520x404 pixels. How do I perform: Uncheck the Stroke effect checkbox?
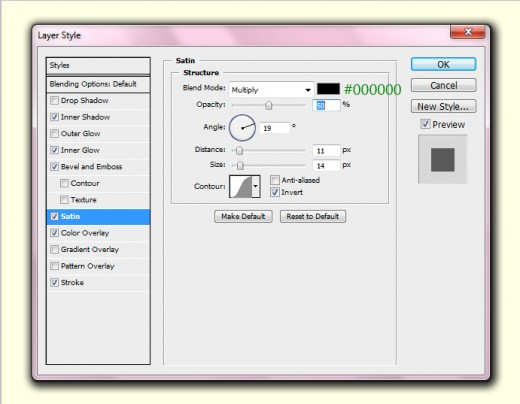pyautogui.click(x=54, y=283)
